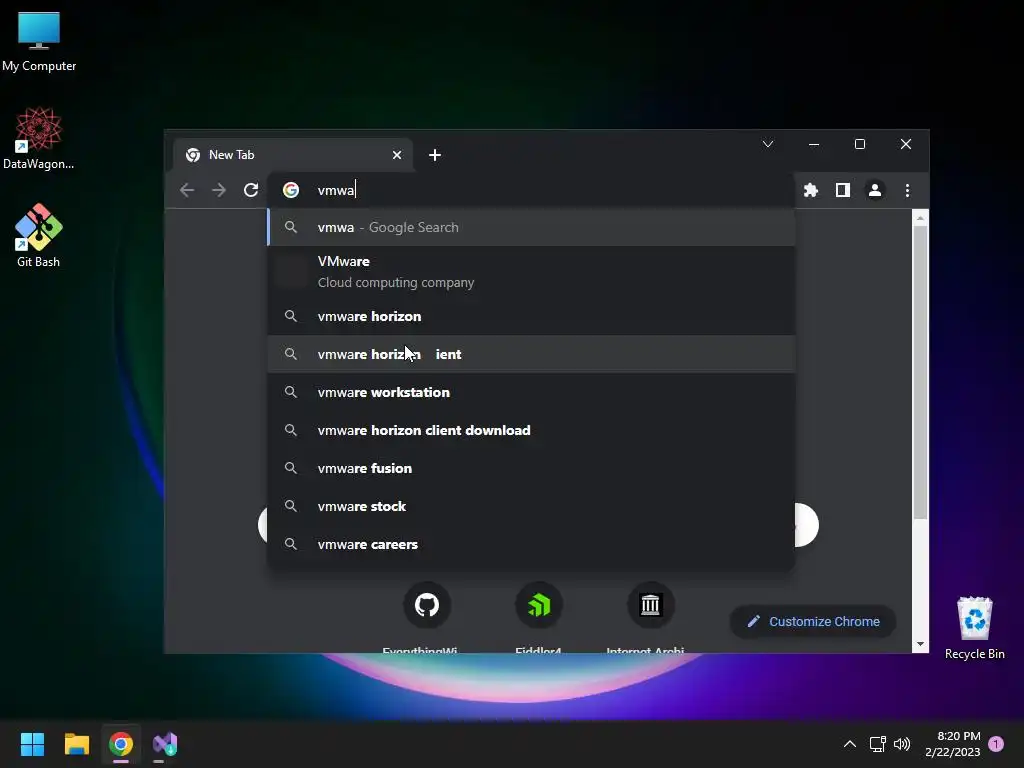Open the Recycle Bin desktop icon

click(974, 628)
